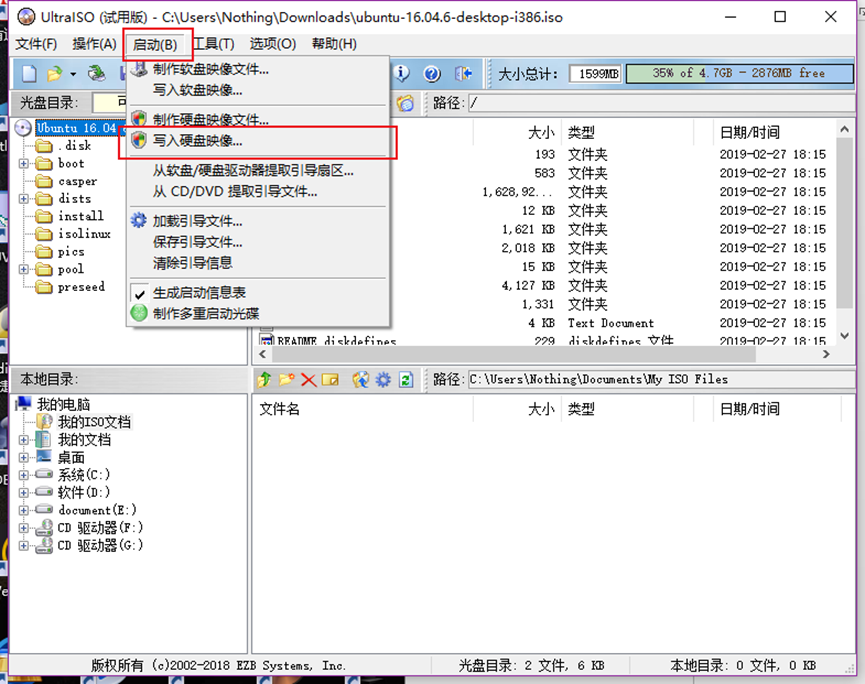This screenshot has width=865, height=684.
Task: Select the preseed folder in tree
Action: click(x=81, y=287)
